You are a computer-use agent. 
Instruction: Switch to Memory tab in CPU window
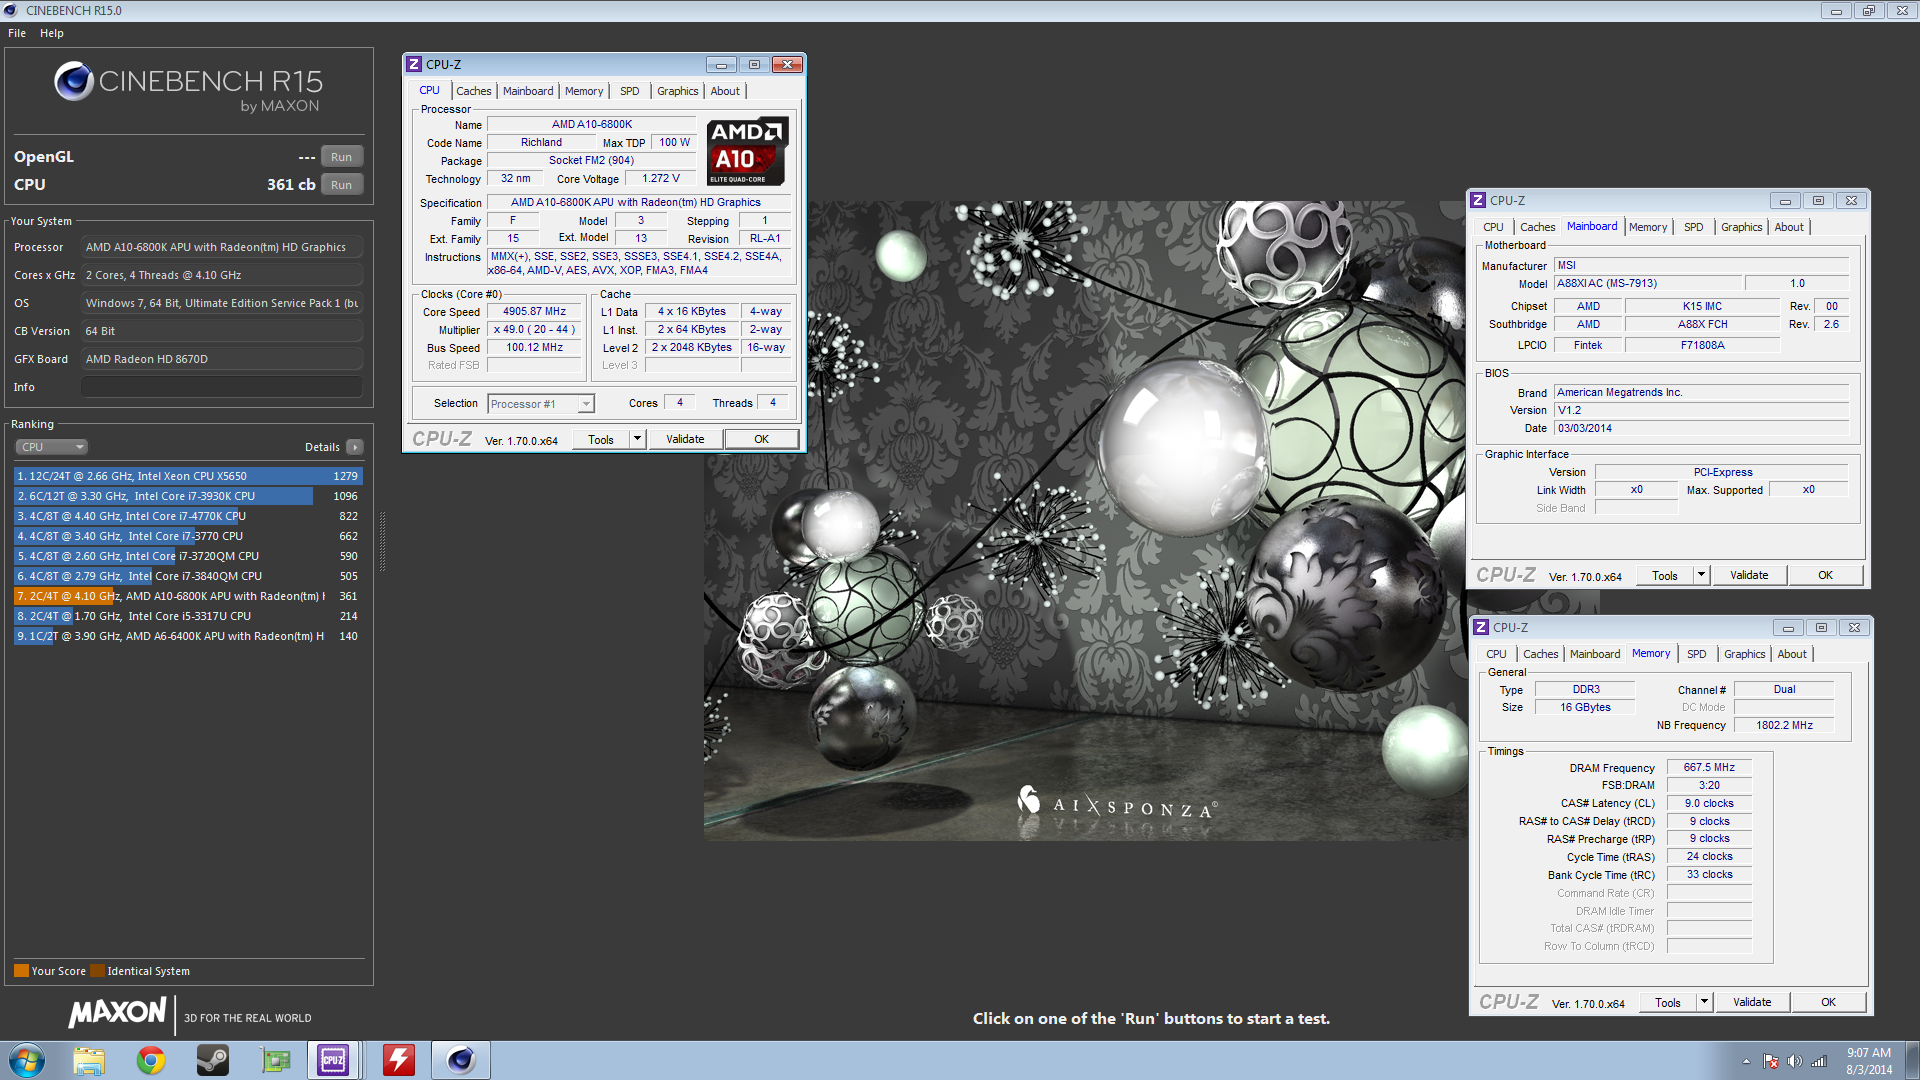[584, 91]
